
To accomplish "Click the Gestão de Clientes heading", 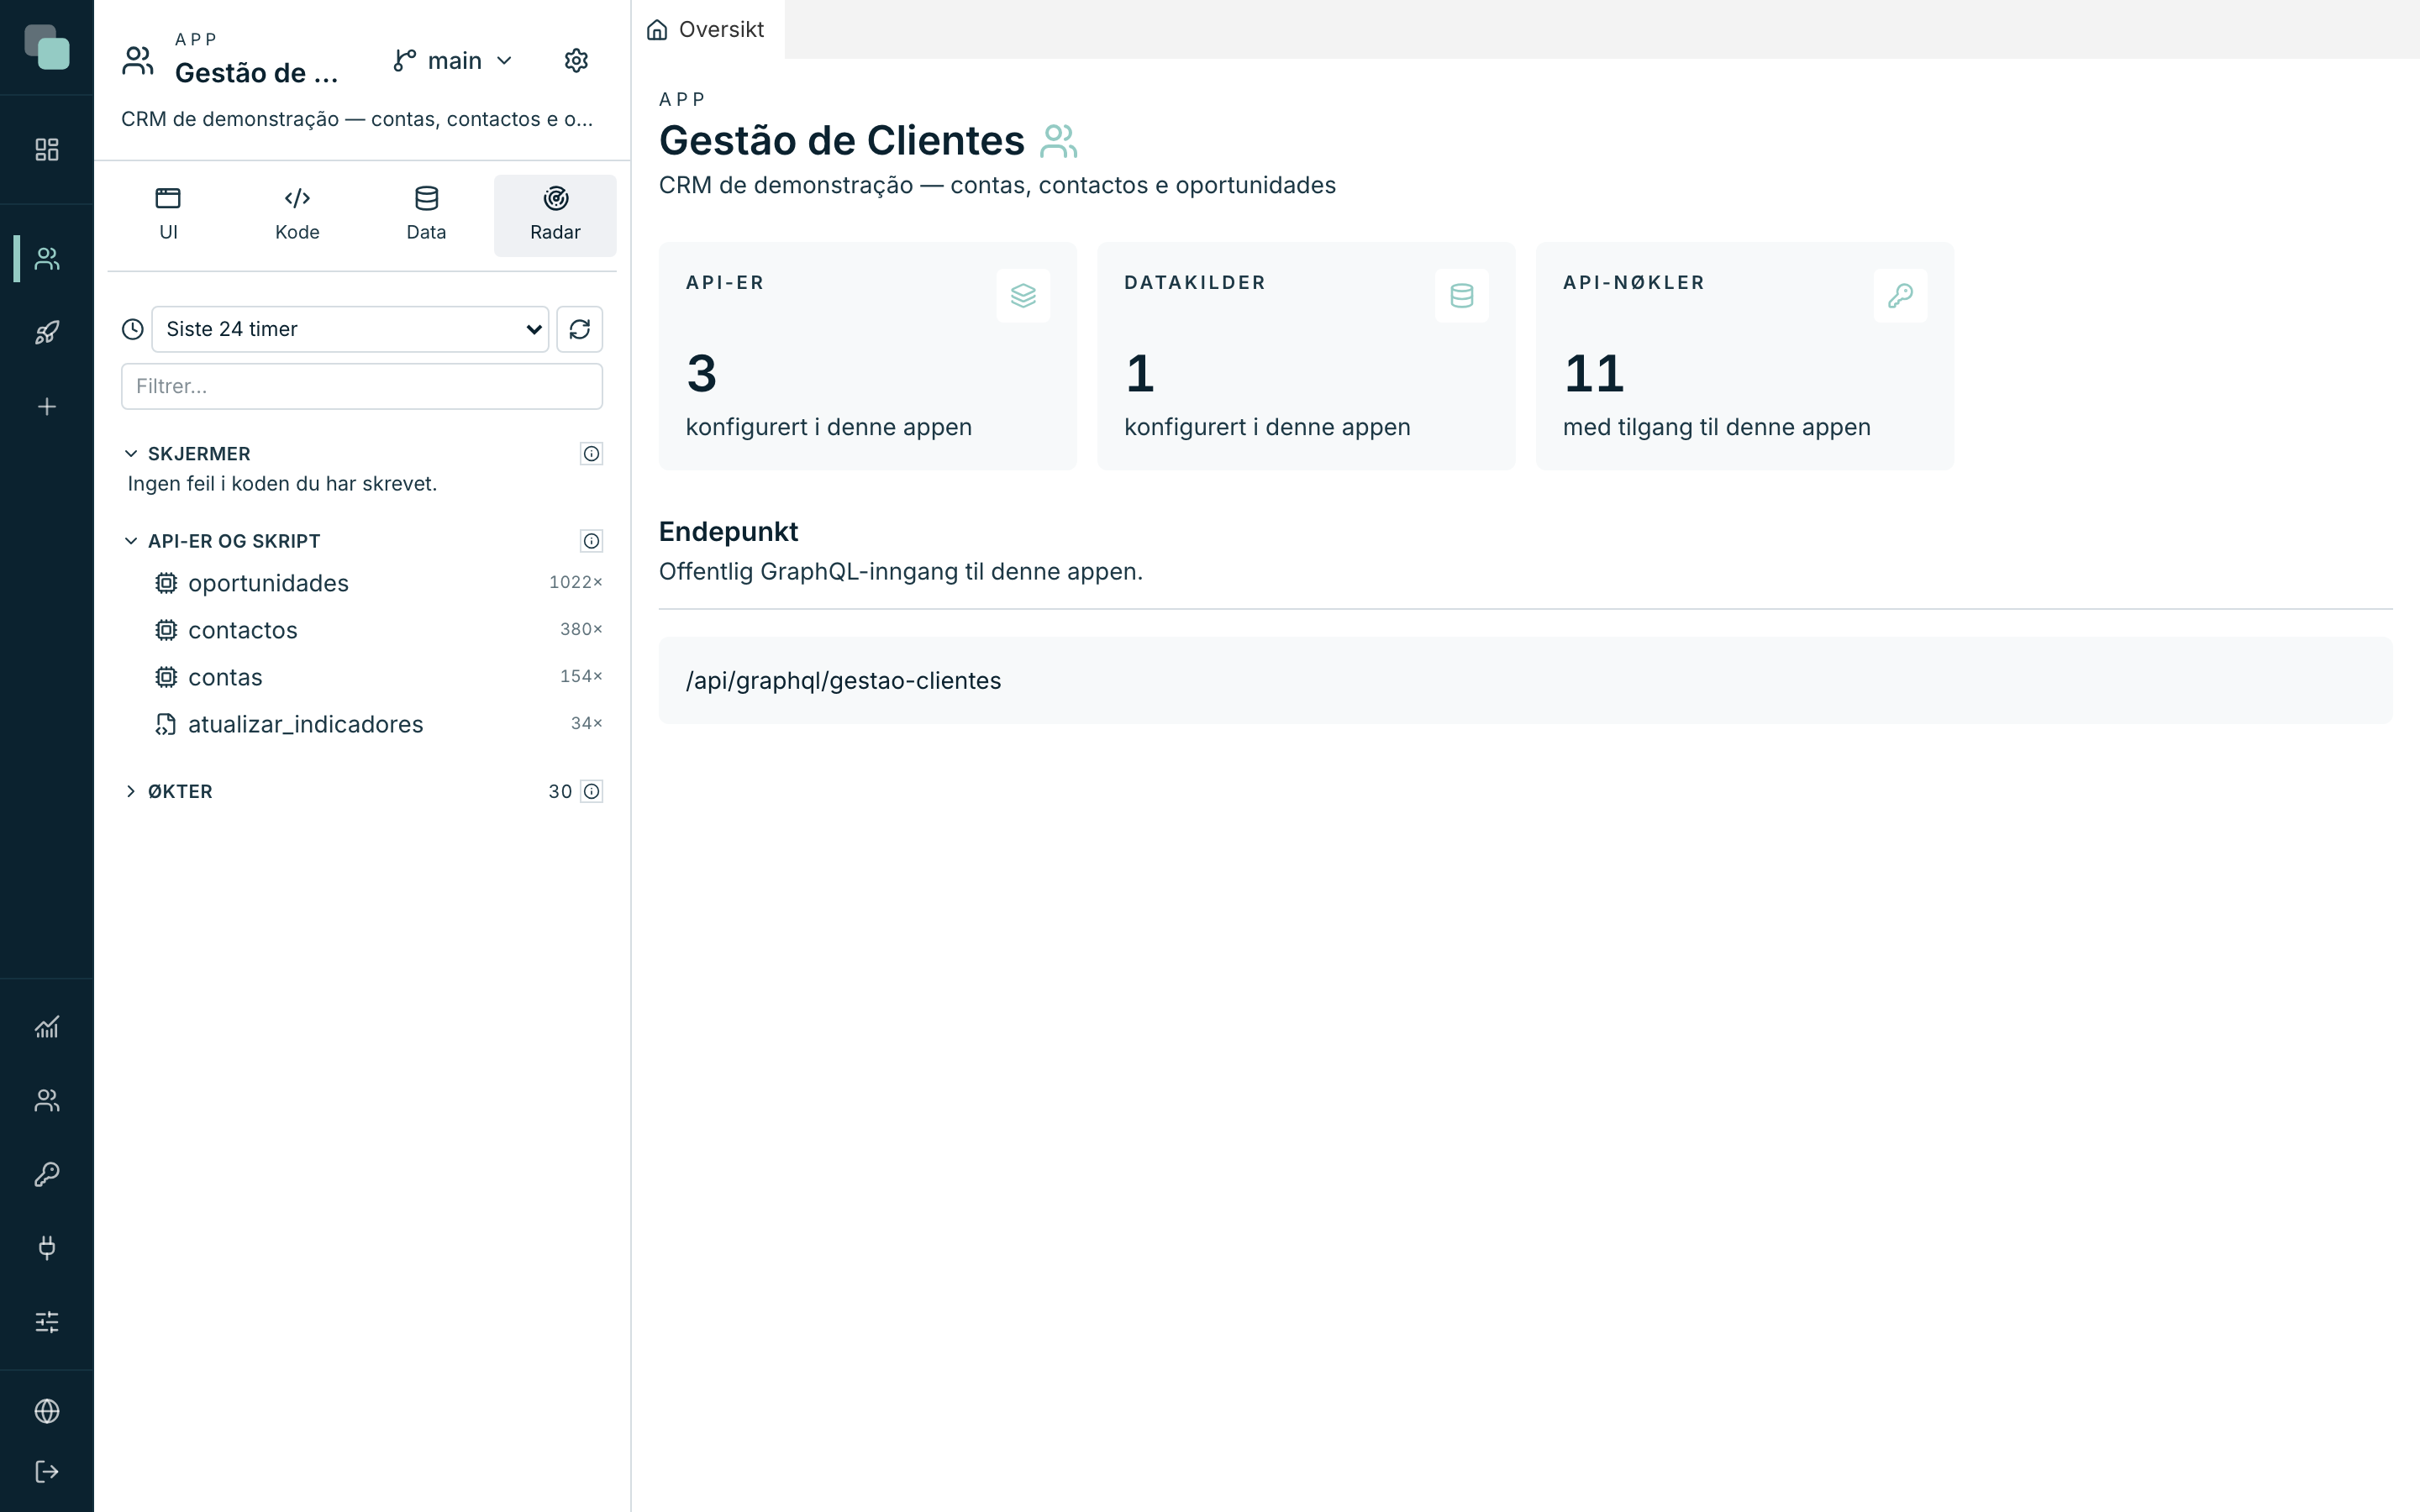I will click(841, 141).
